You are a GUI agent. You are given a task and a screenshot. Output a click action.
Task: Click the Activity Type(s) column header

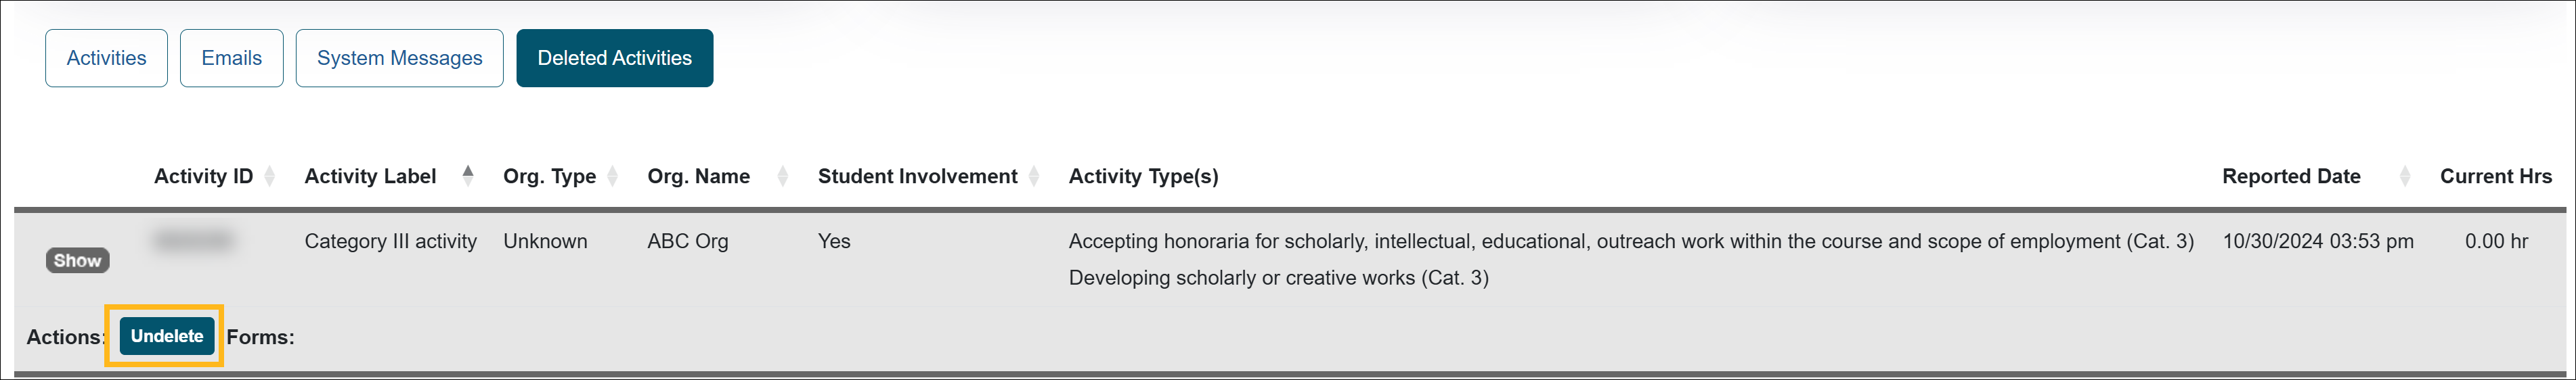click(1143, 177)
